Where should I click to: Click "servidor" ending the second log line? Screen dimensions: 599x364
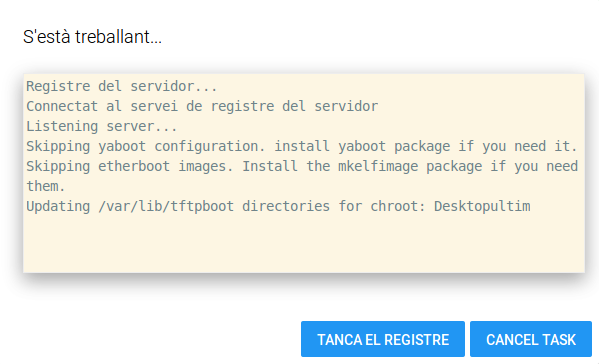[x=346, y=106]
